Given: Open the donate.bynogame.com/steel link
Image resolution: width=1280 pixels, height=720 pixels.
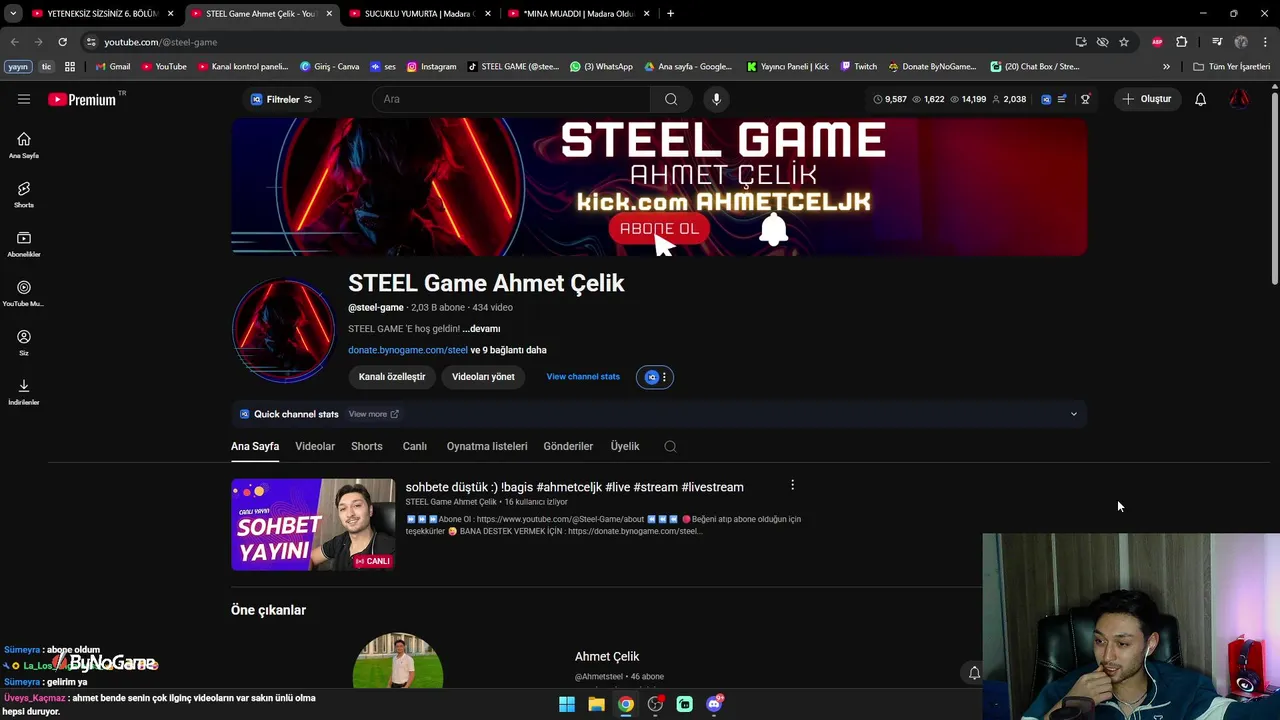Looking at the screenshot, I should coord(408,350).
